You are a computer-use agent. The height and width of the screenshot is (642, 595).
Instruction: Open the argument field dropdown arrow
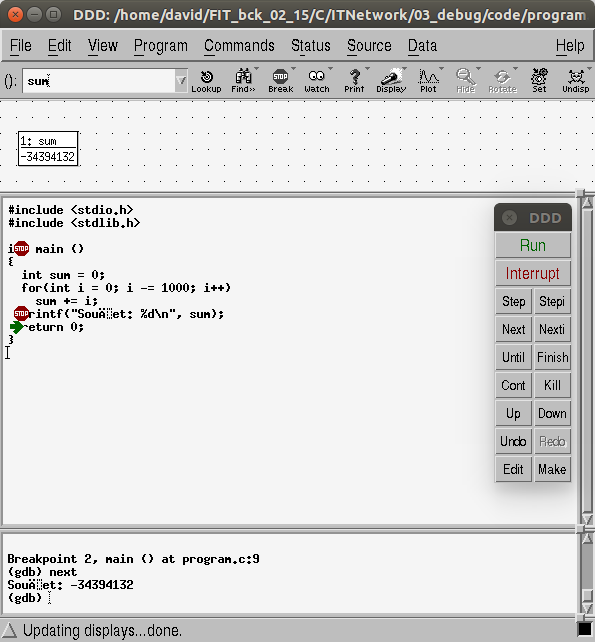point(181,81)
